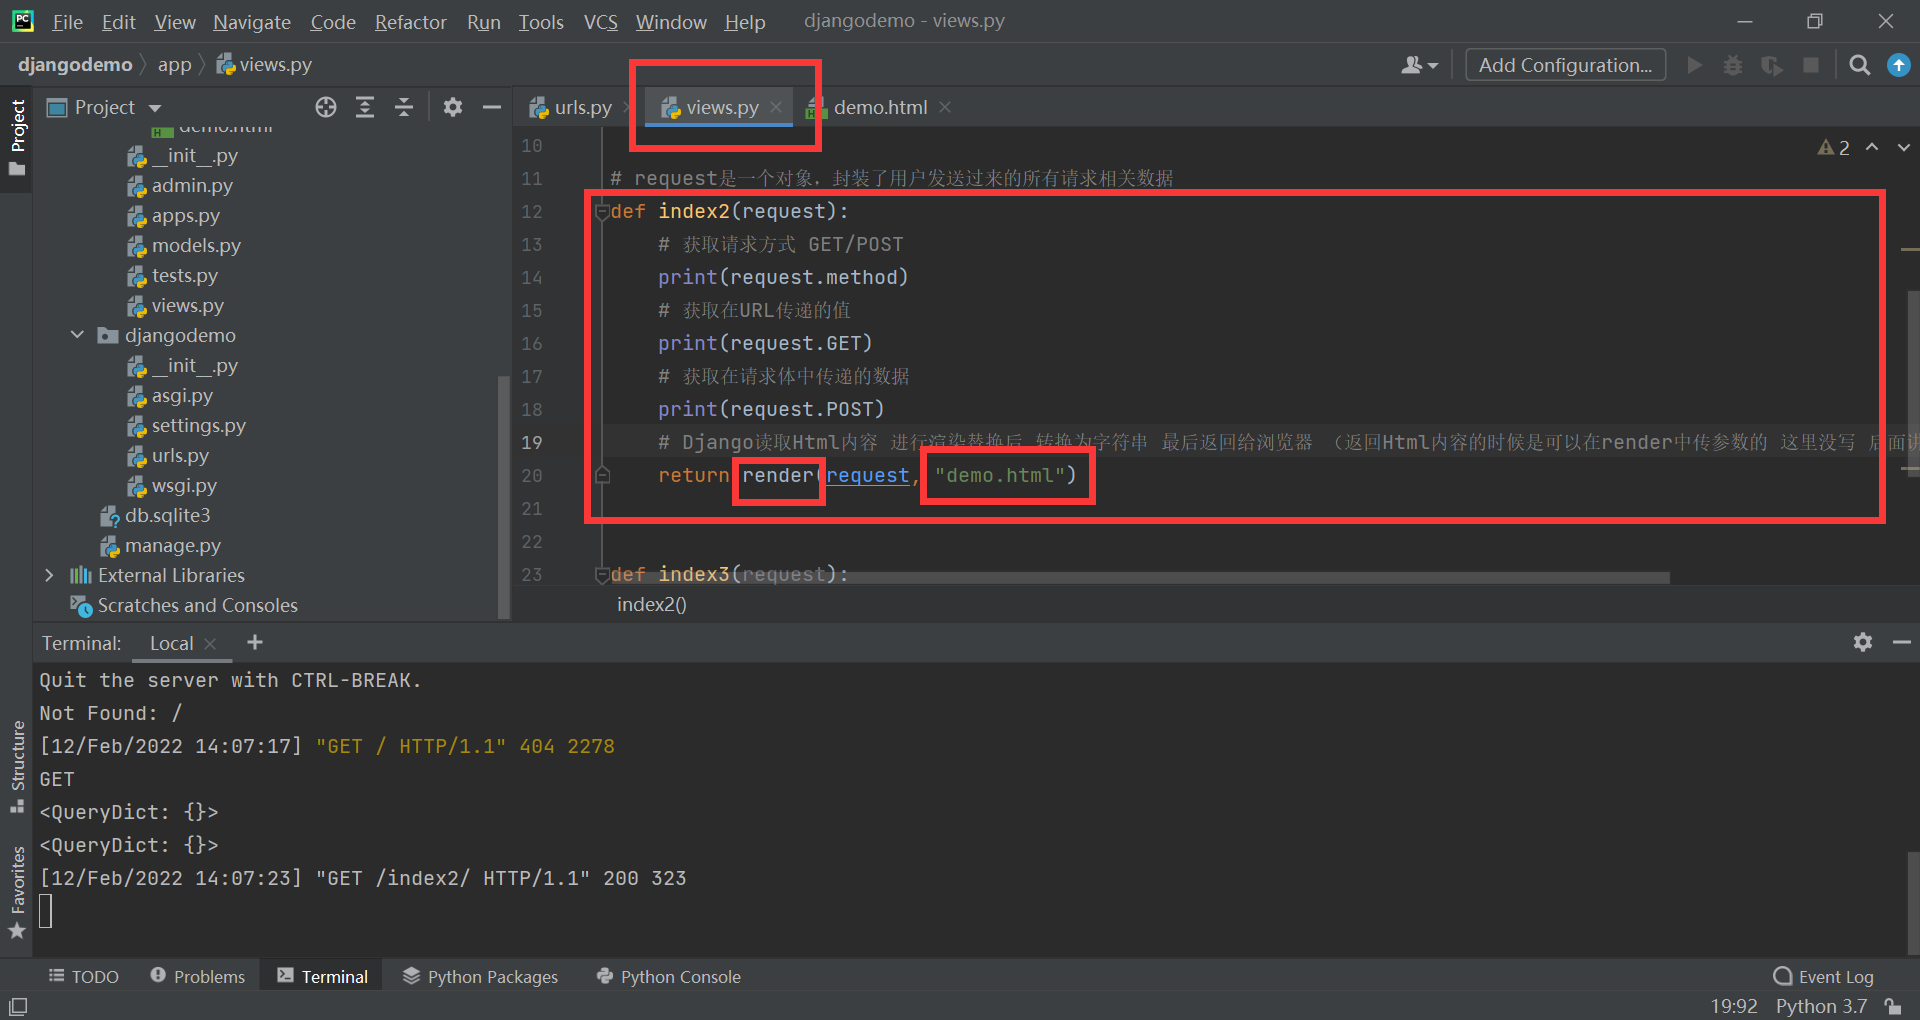The width and height of the screenshot is (1920, 1020).
Task: Click the Run play icon in toolbar
Action: pos(1694,65)
